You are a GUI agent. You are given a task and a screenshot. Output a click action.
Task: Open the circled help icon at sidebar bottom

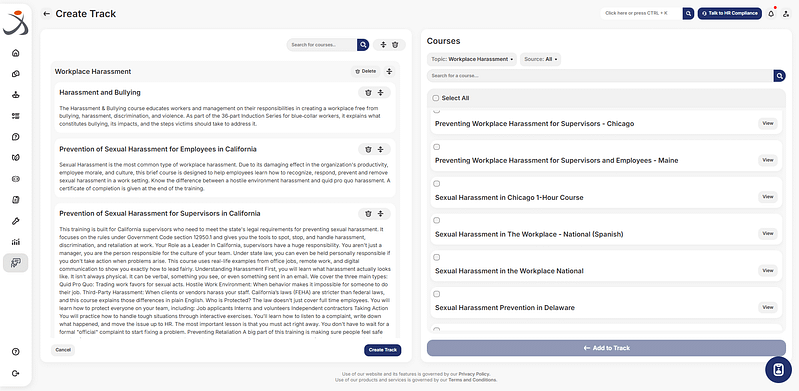(x=15, y=352)
